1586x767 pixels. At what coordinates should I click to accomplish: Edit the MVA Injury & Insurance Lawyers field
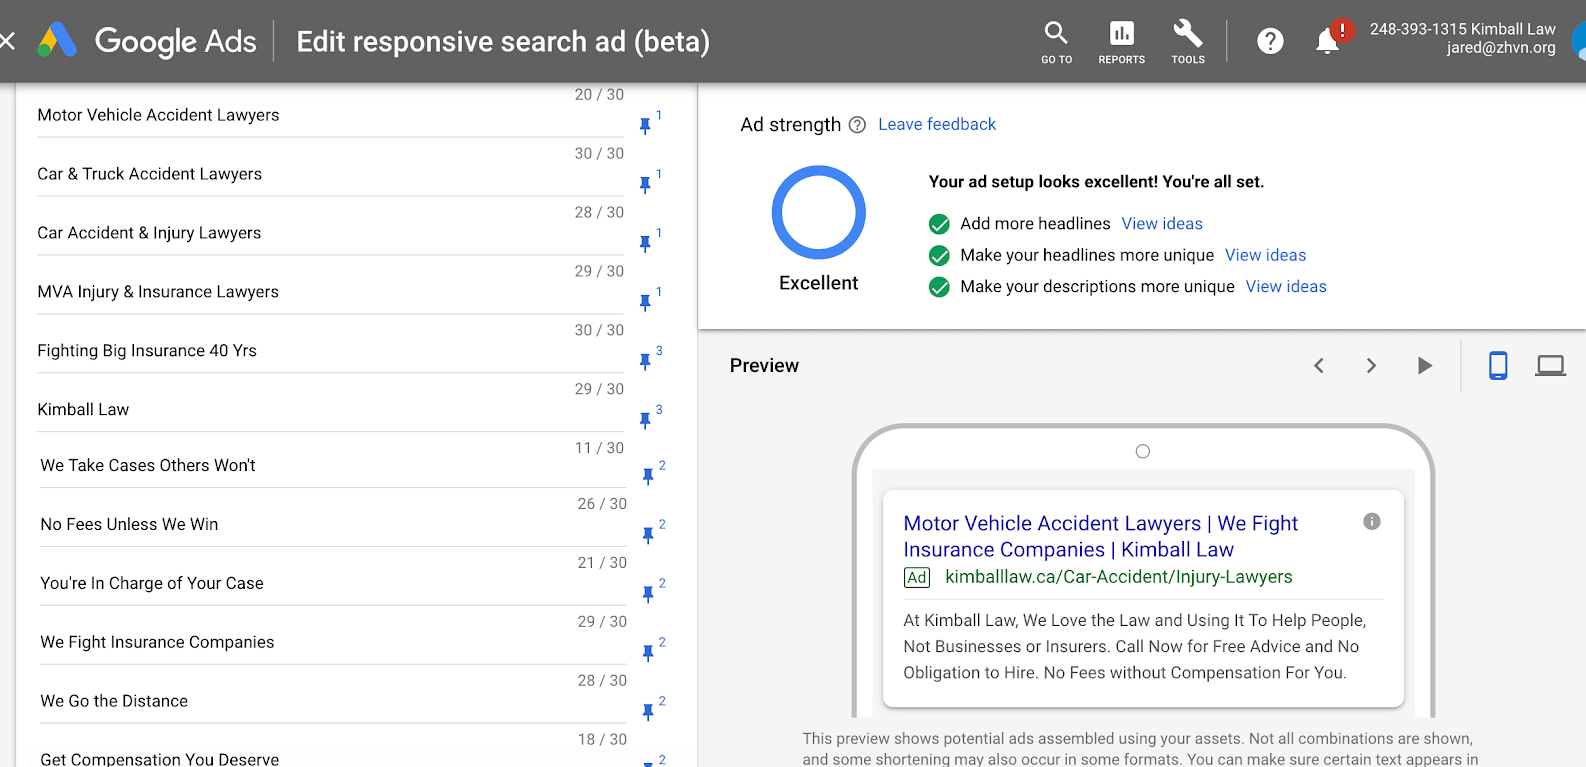(x=330, y=292)
